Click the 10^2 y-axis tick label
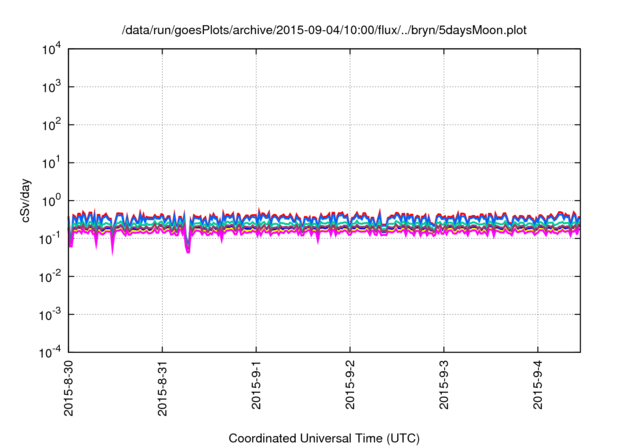The image size is (640, 448). pos(51,125)
